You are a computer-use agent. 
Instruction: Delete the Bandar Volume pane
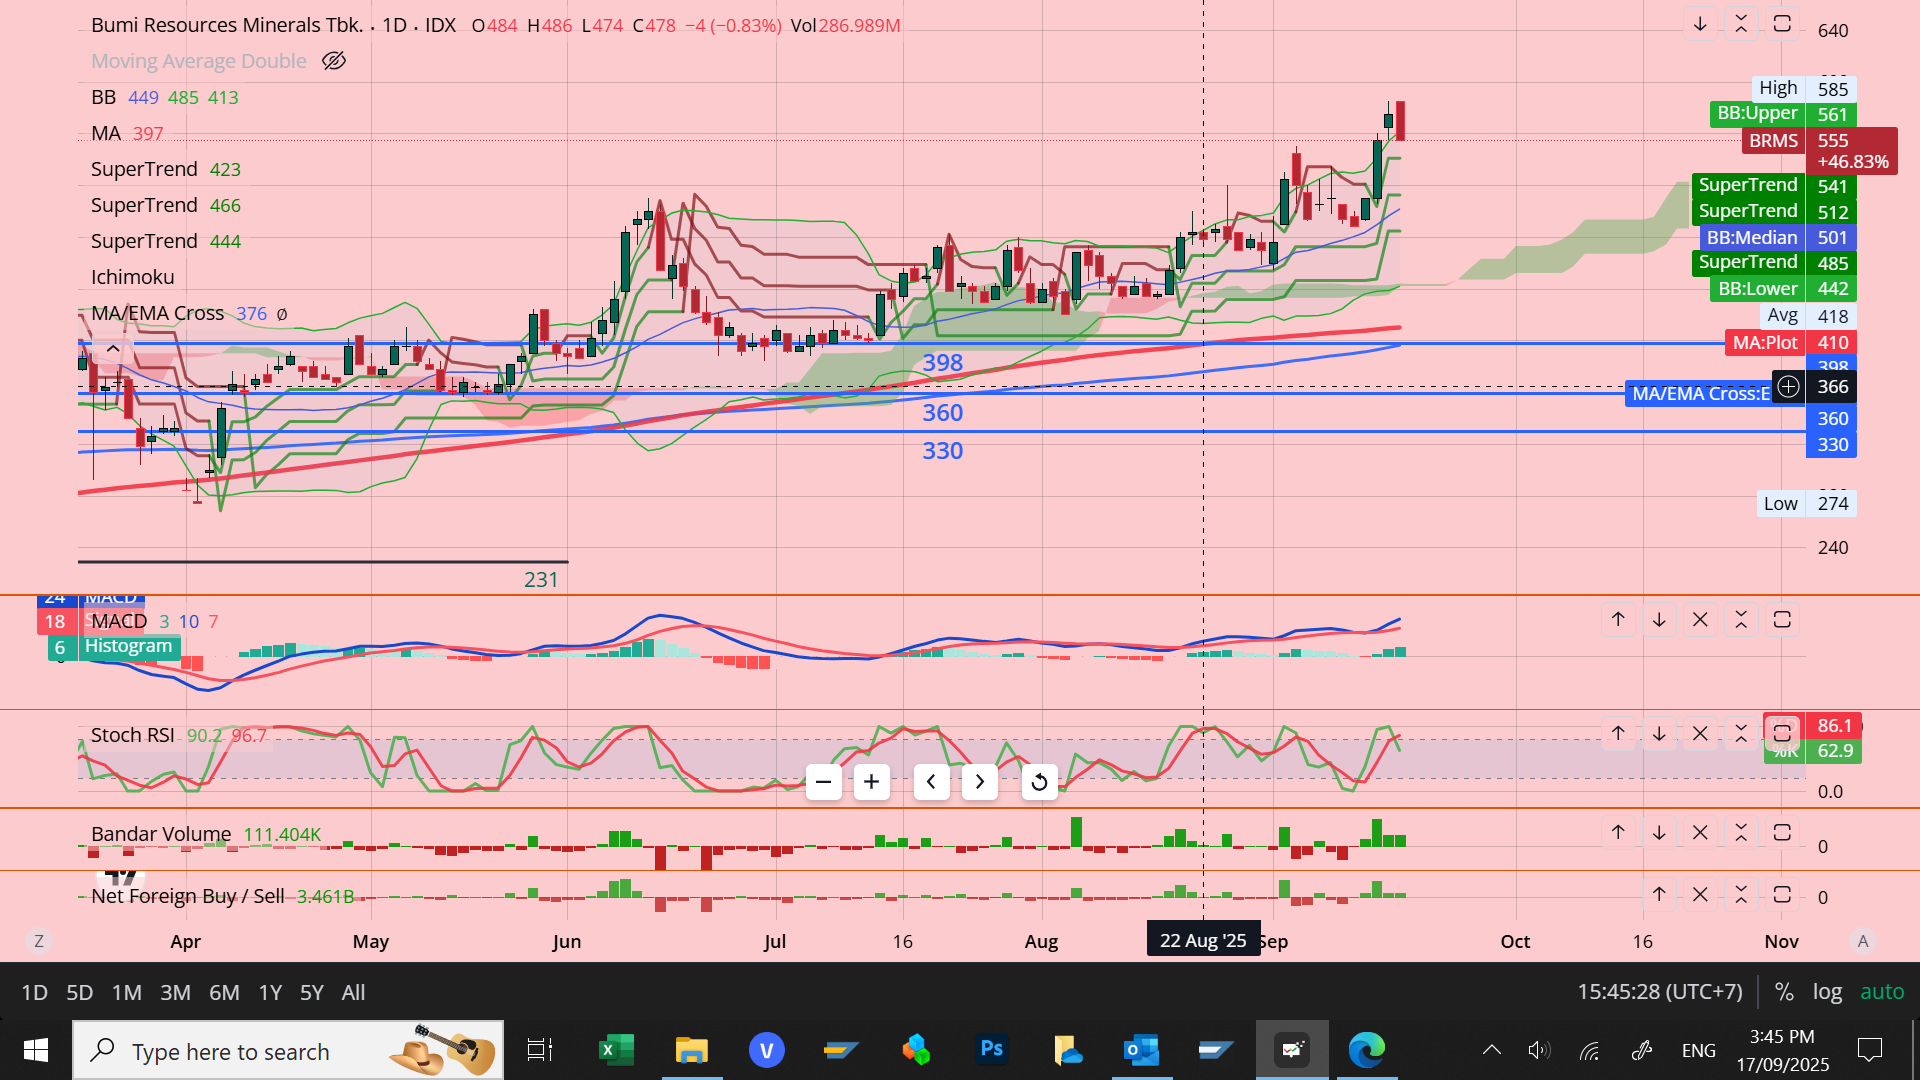point(1700,833)
